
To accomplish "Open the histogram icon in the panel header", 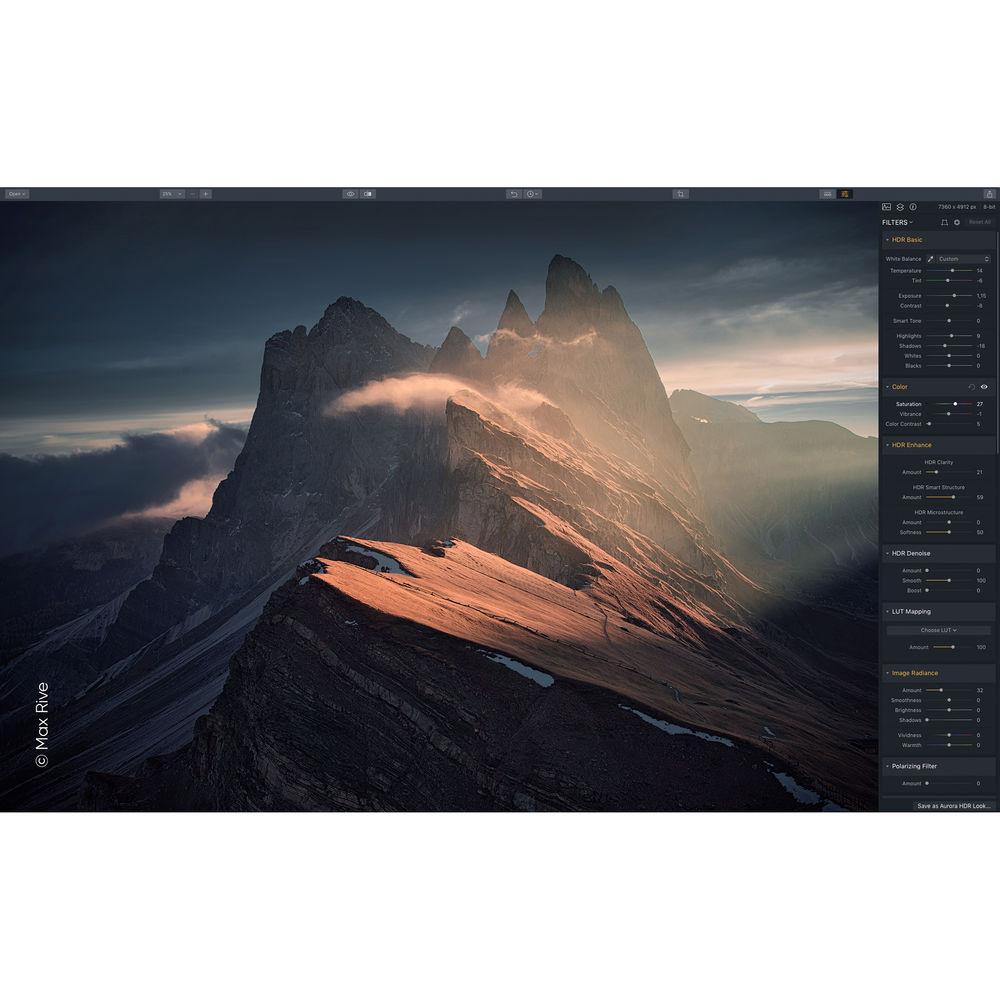I will [886, 207].
